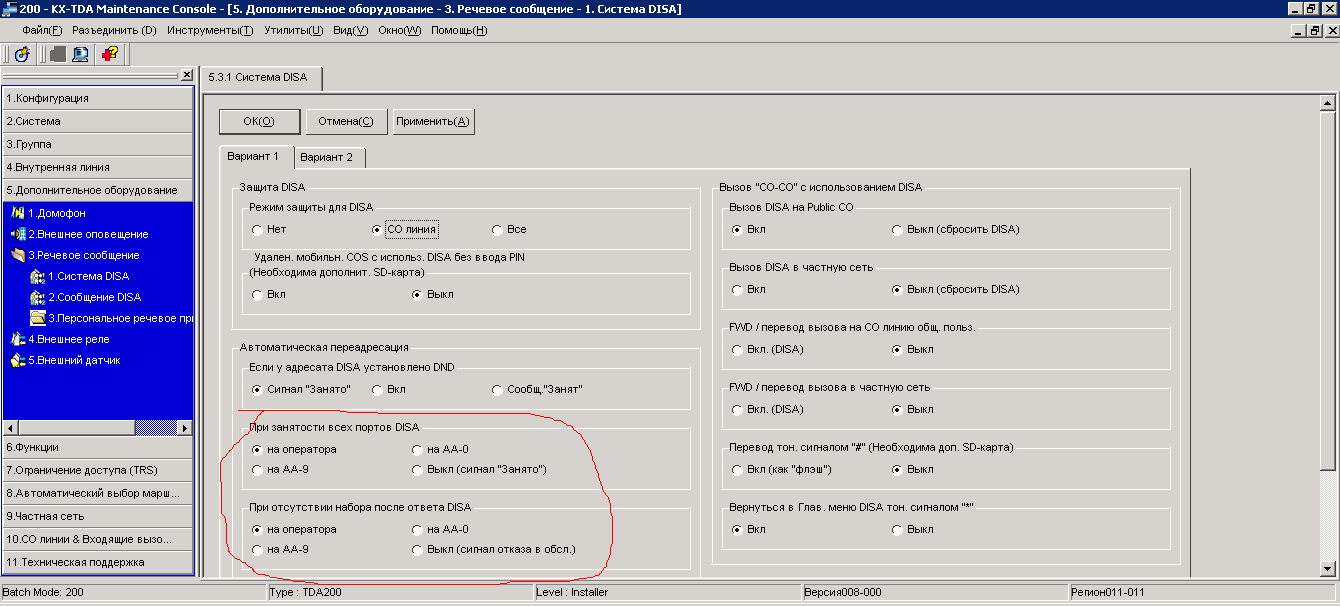
Task: Set DISA protection mode to Все
Action: tap(498, 229)
